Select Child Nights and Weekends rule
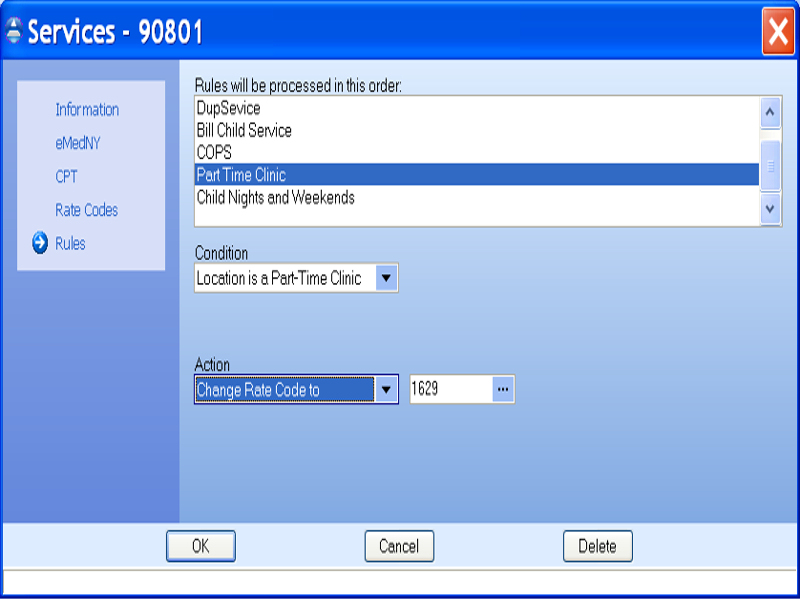The width and height of the screenshot is (800, 600). (477, 197)
